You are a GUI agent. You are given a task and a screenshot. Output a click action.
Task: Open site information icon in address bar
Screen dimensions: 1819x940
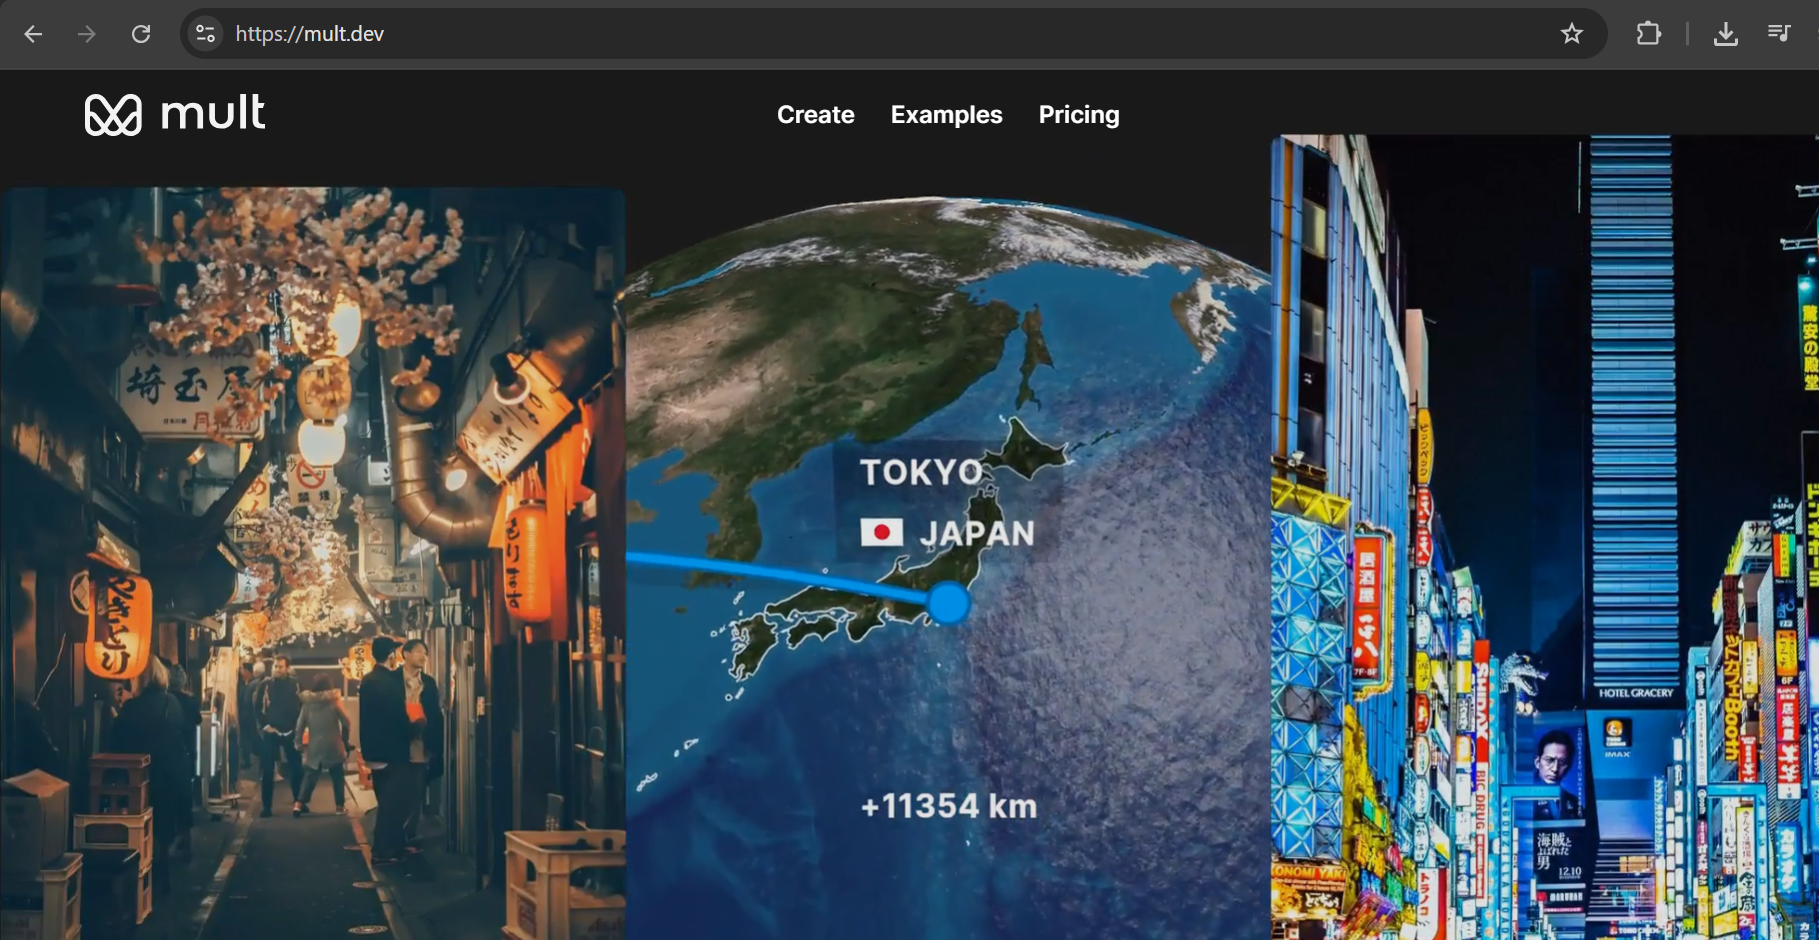(205, 34)
